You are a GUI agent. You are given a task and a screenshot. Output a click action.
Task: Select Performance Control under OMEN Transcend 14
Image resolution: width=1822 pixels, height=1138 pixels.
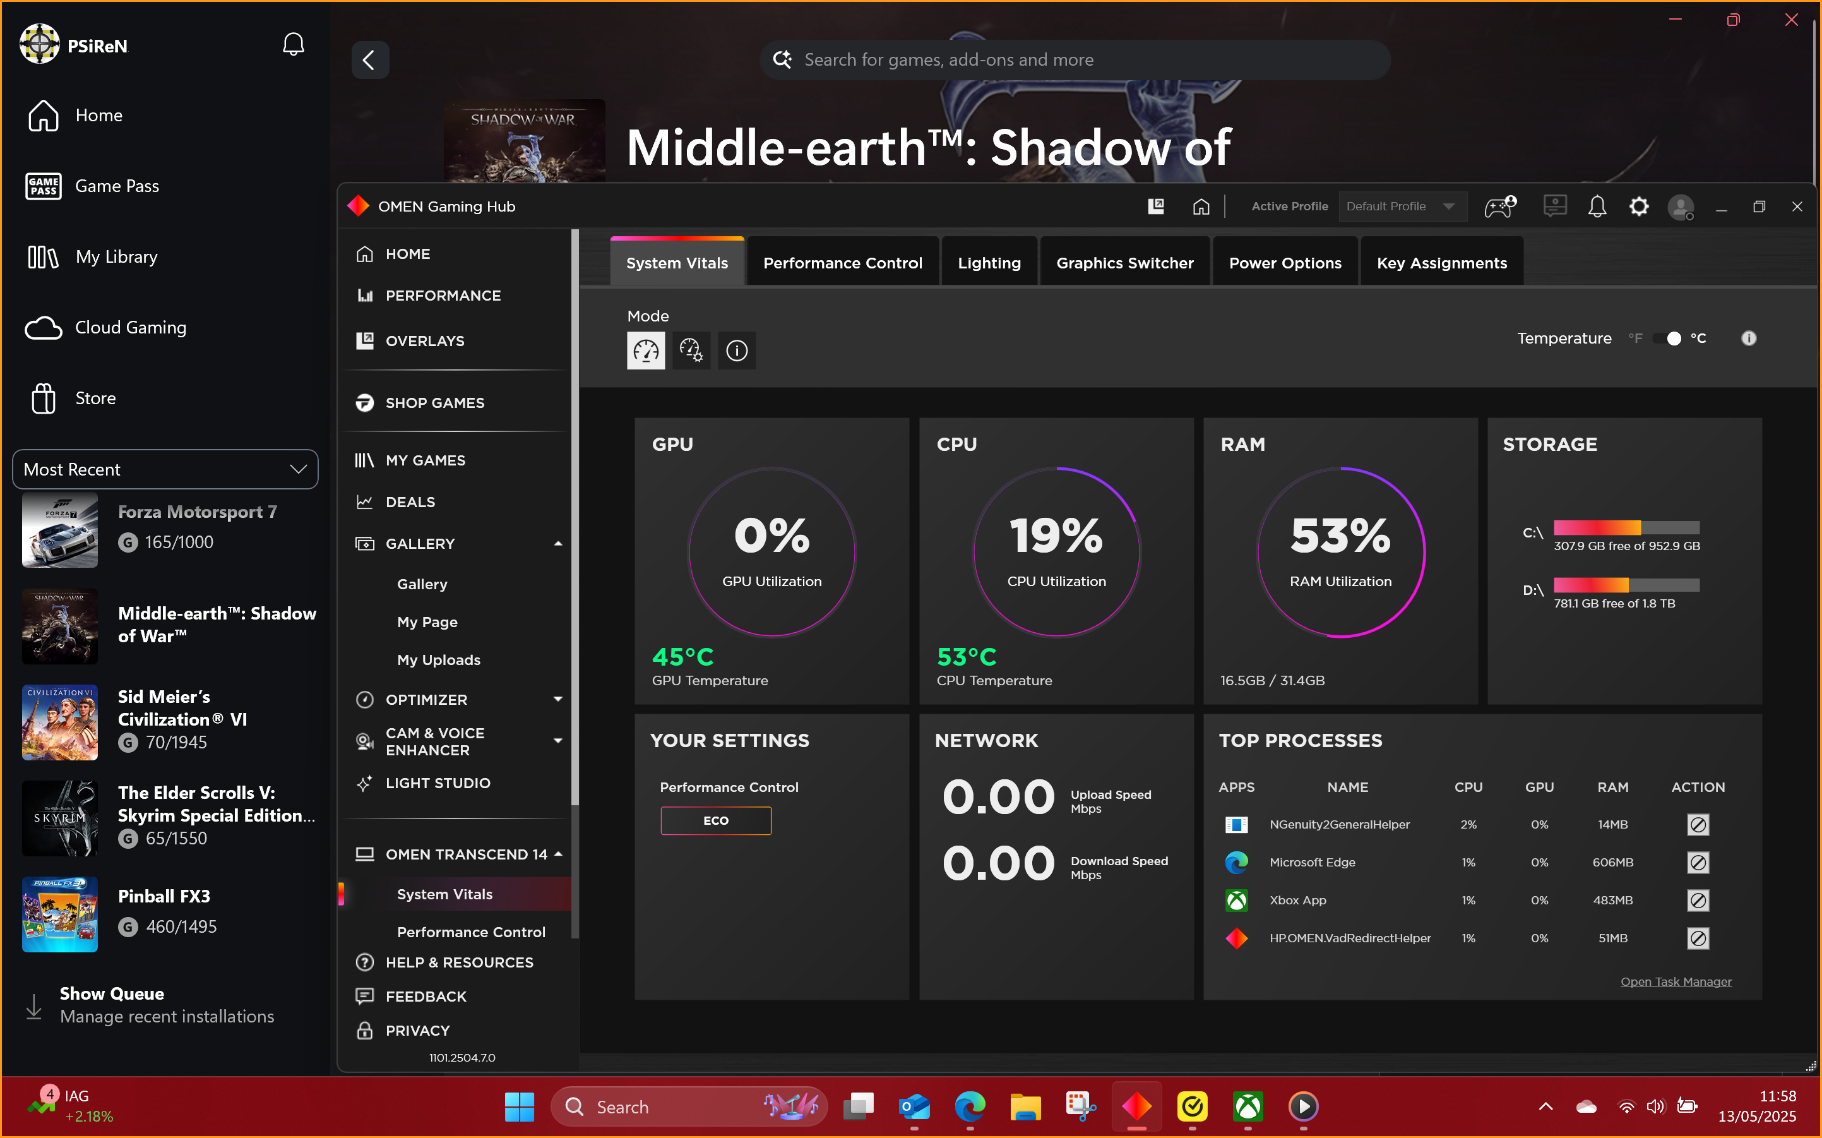pyautogui.click(x=471, y=932)
